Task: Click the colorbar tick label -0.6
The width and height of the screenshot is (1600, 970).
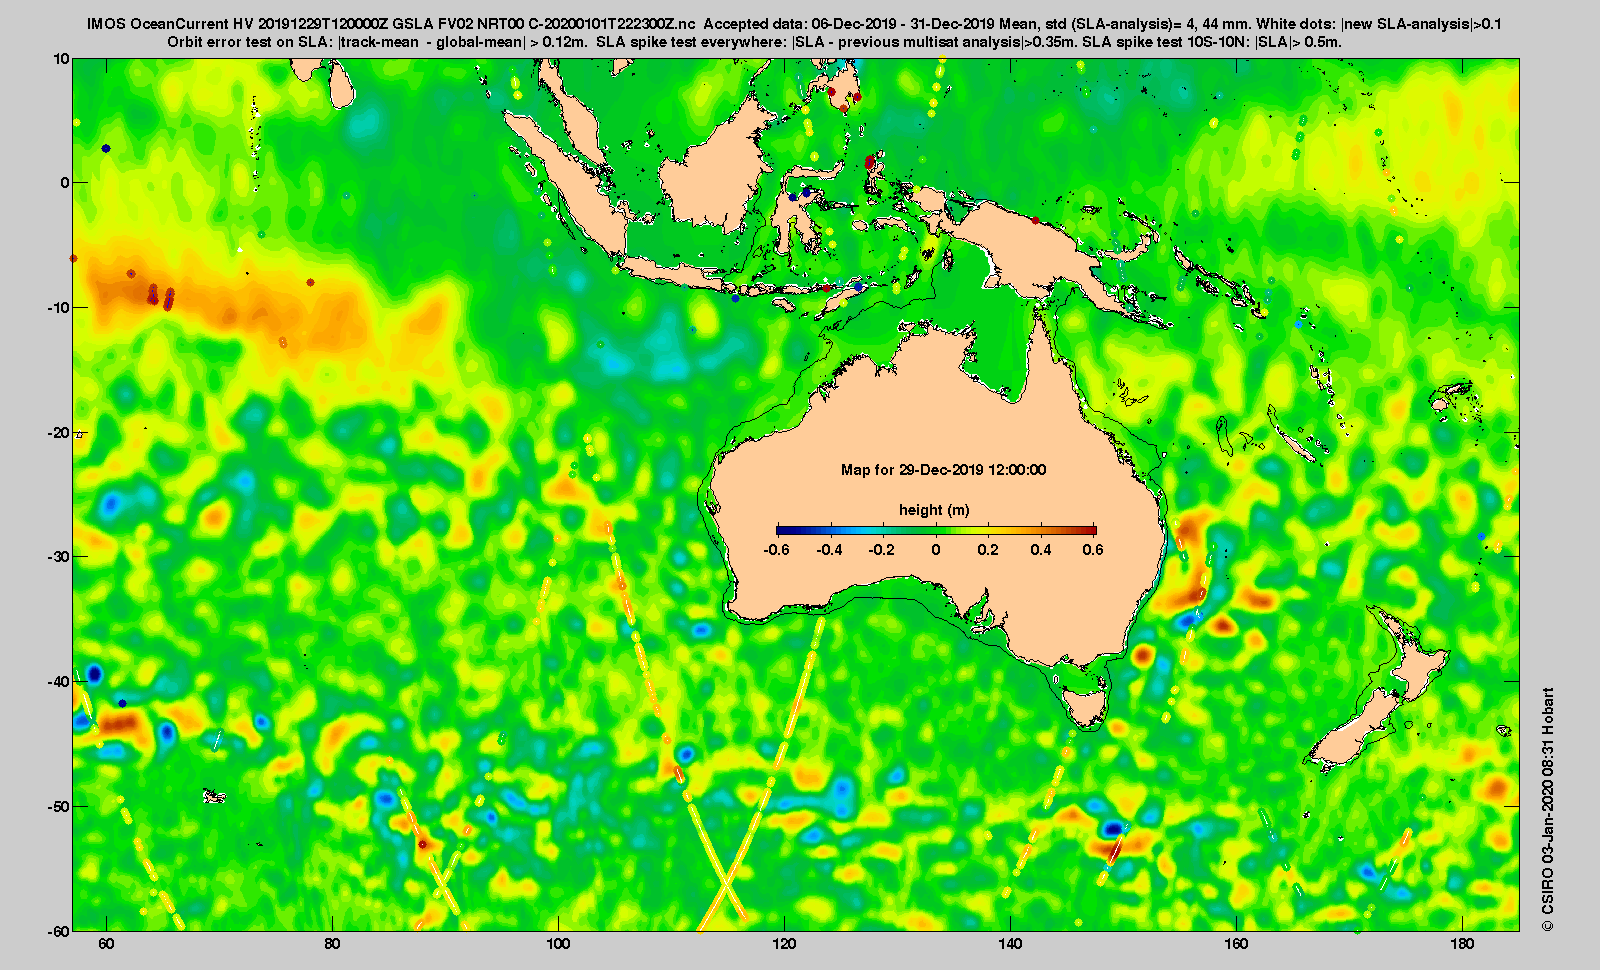Action: pos(776,550)
